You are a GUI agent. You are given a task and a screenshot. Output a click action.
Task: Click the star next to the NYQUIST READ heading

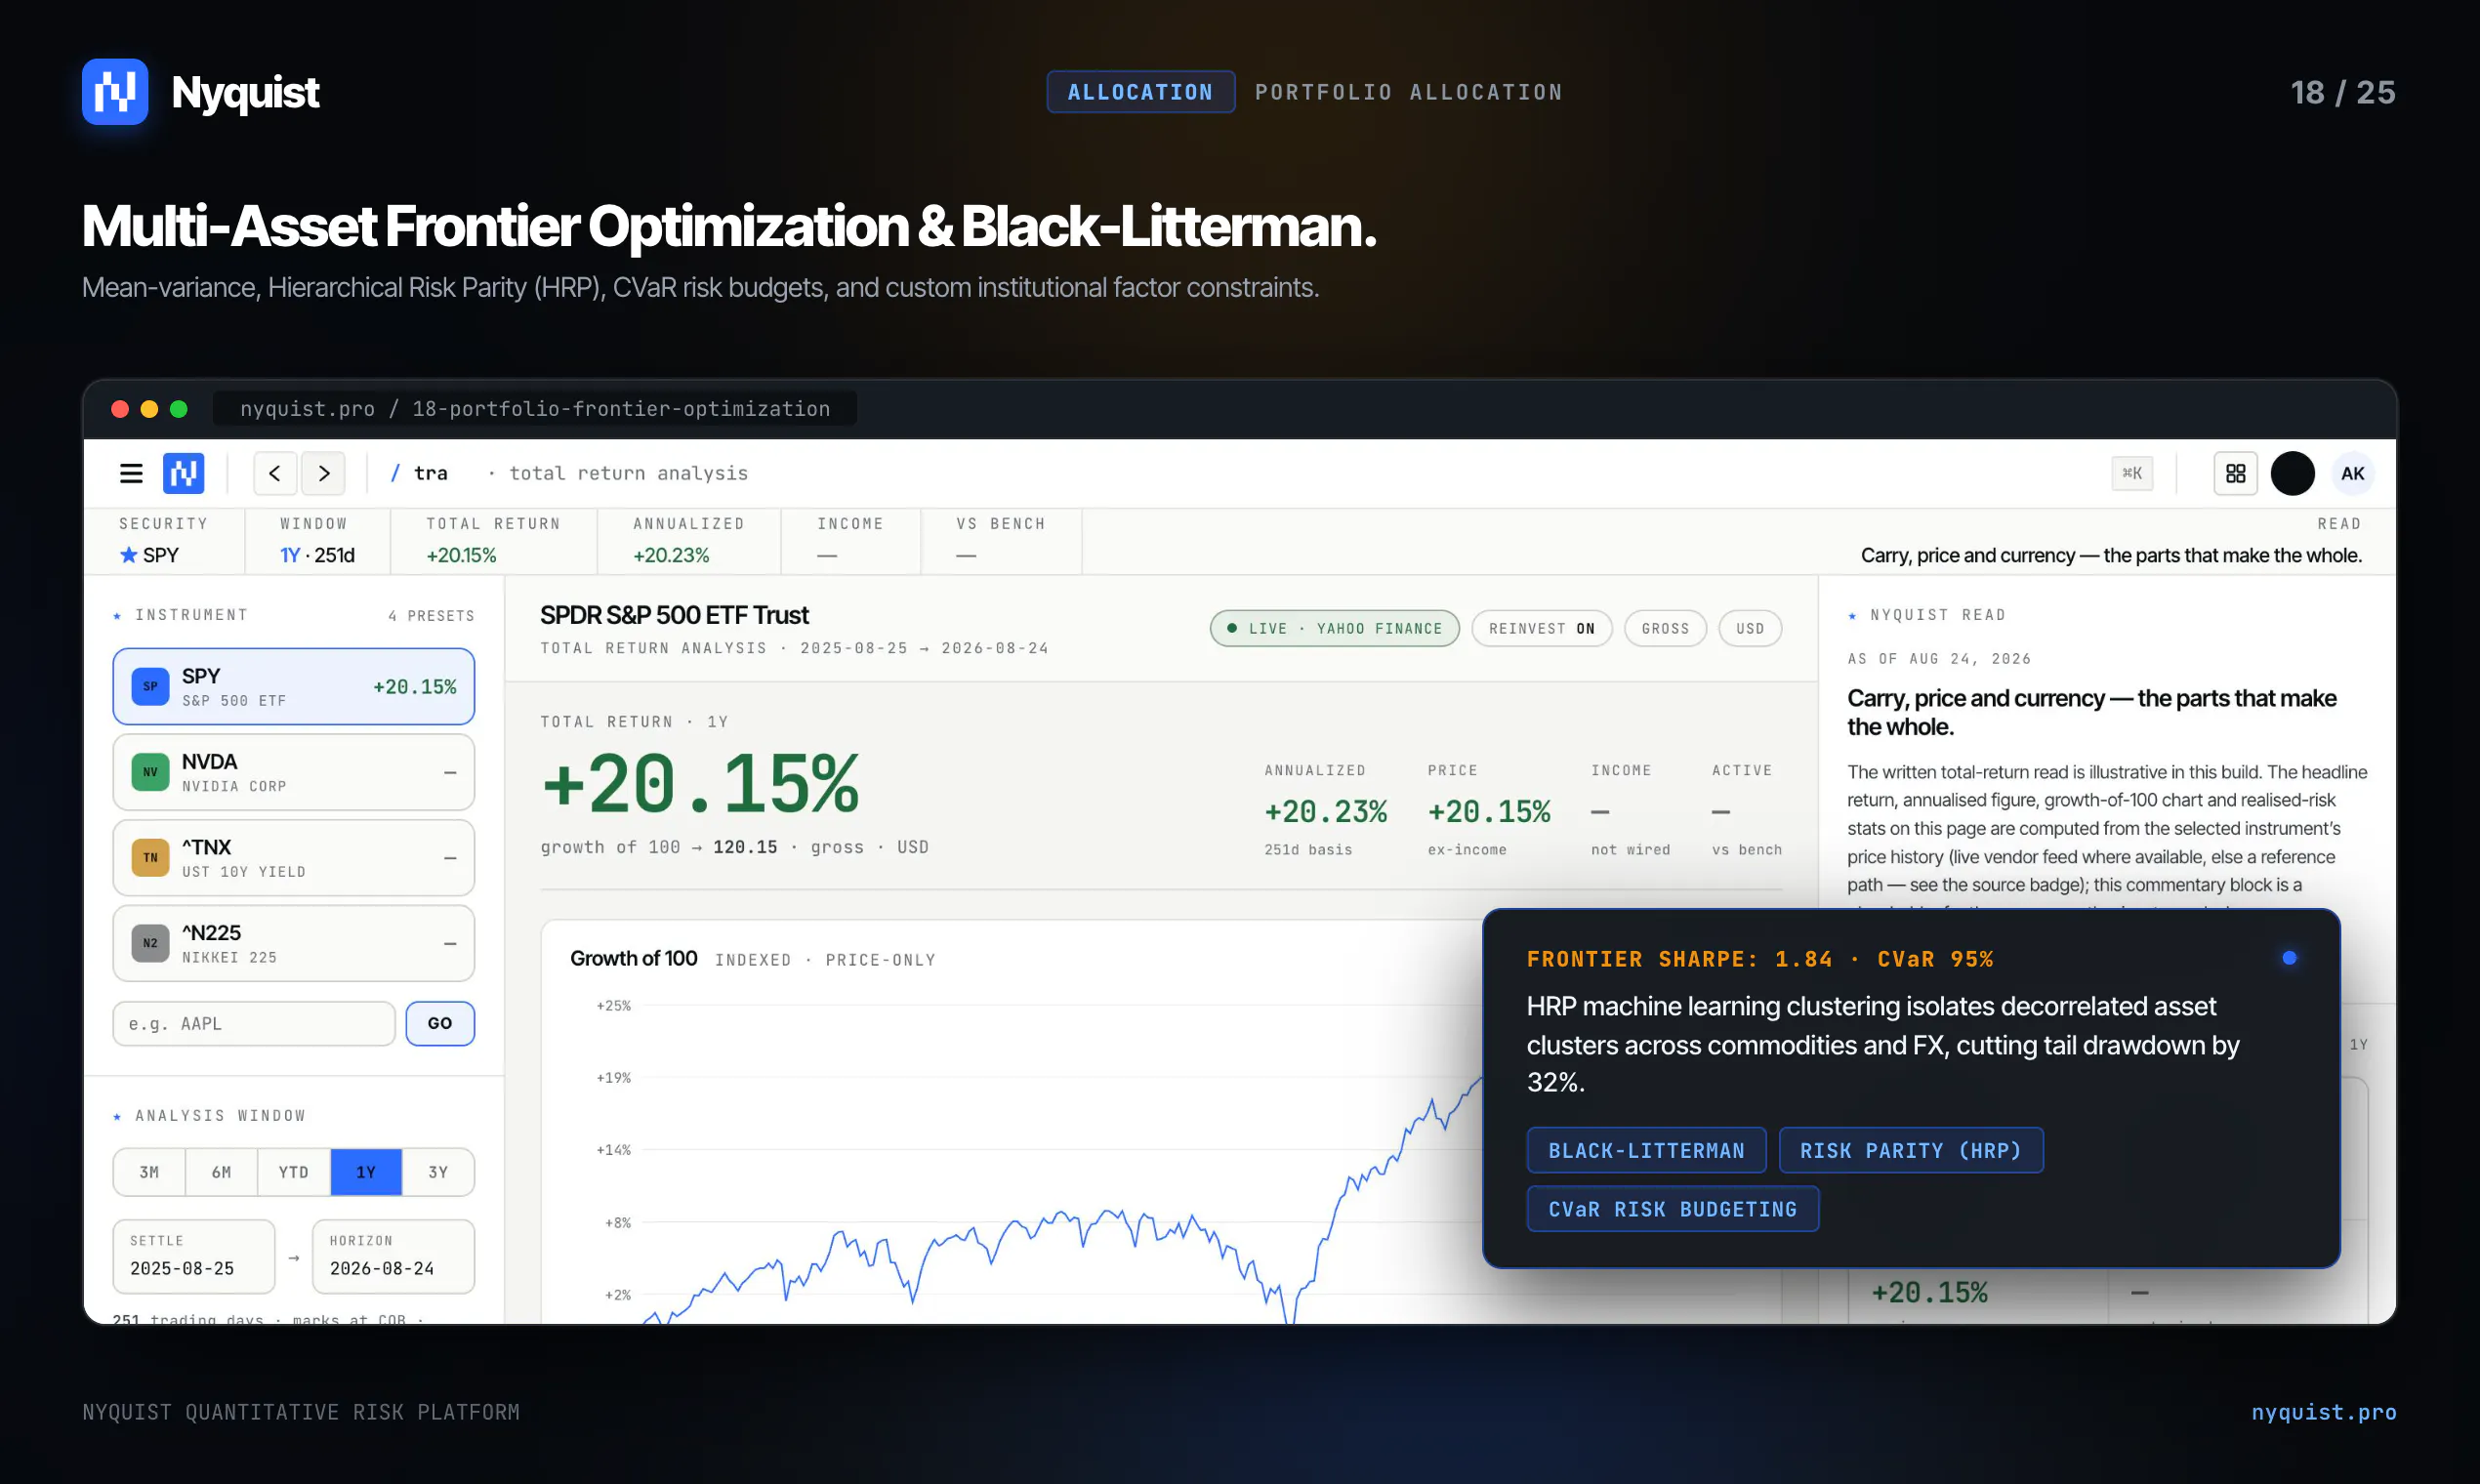point(1852,615)
